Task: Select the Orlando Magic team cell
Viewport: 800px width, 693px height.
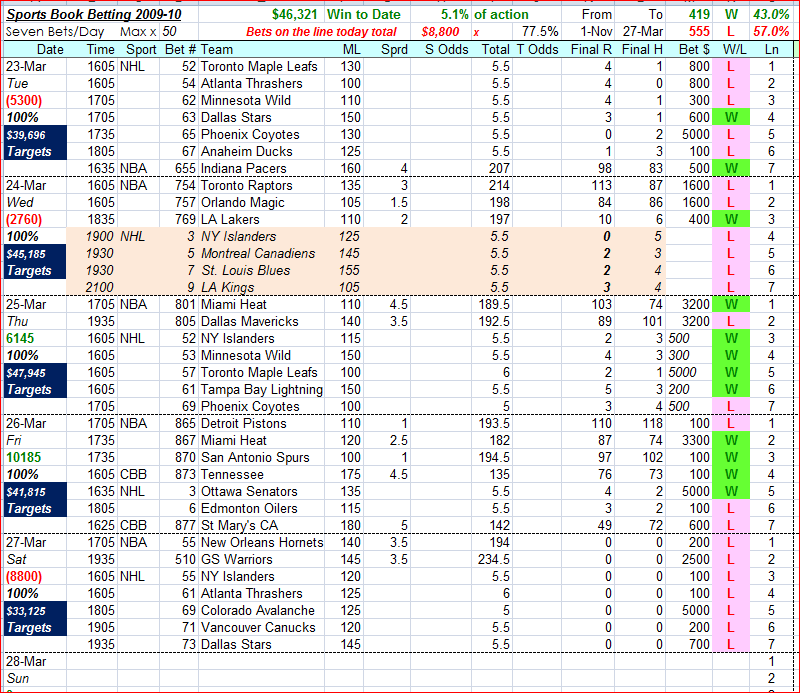Action: coord(261,202)
